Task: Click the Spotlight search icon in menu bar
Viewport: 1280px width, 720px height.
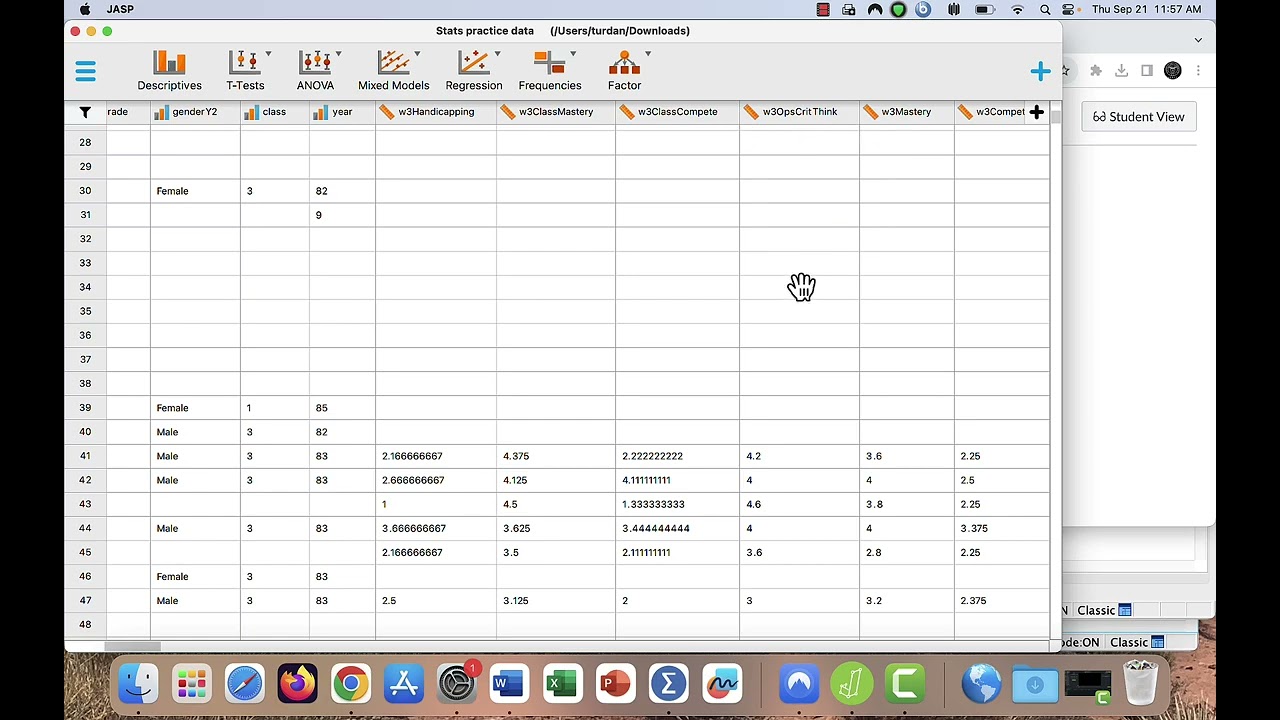Action: [1045, 9]
